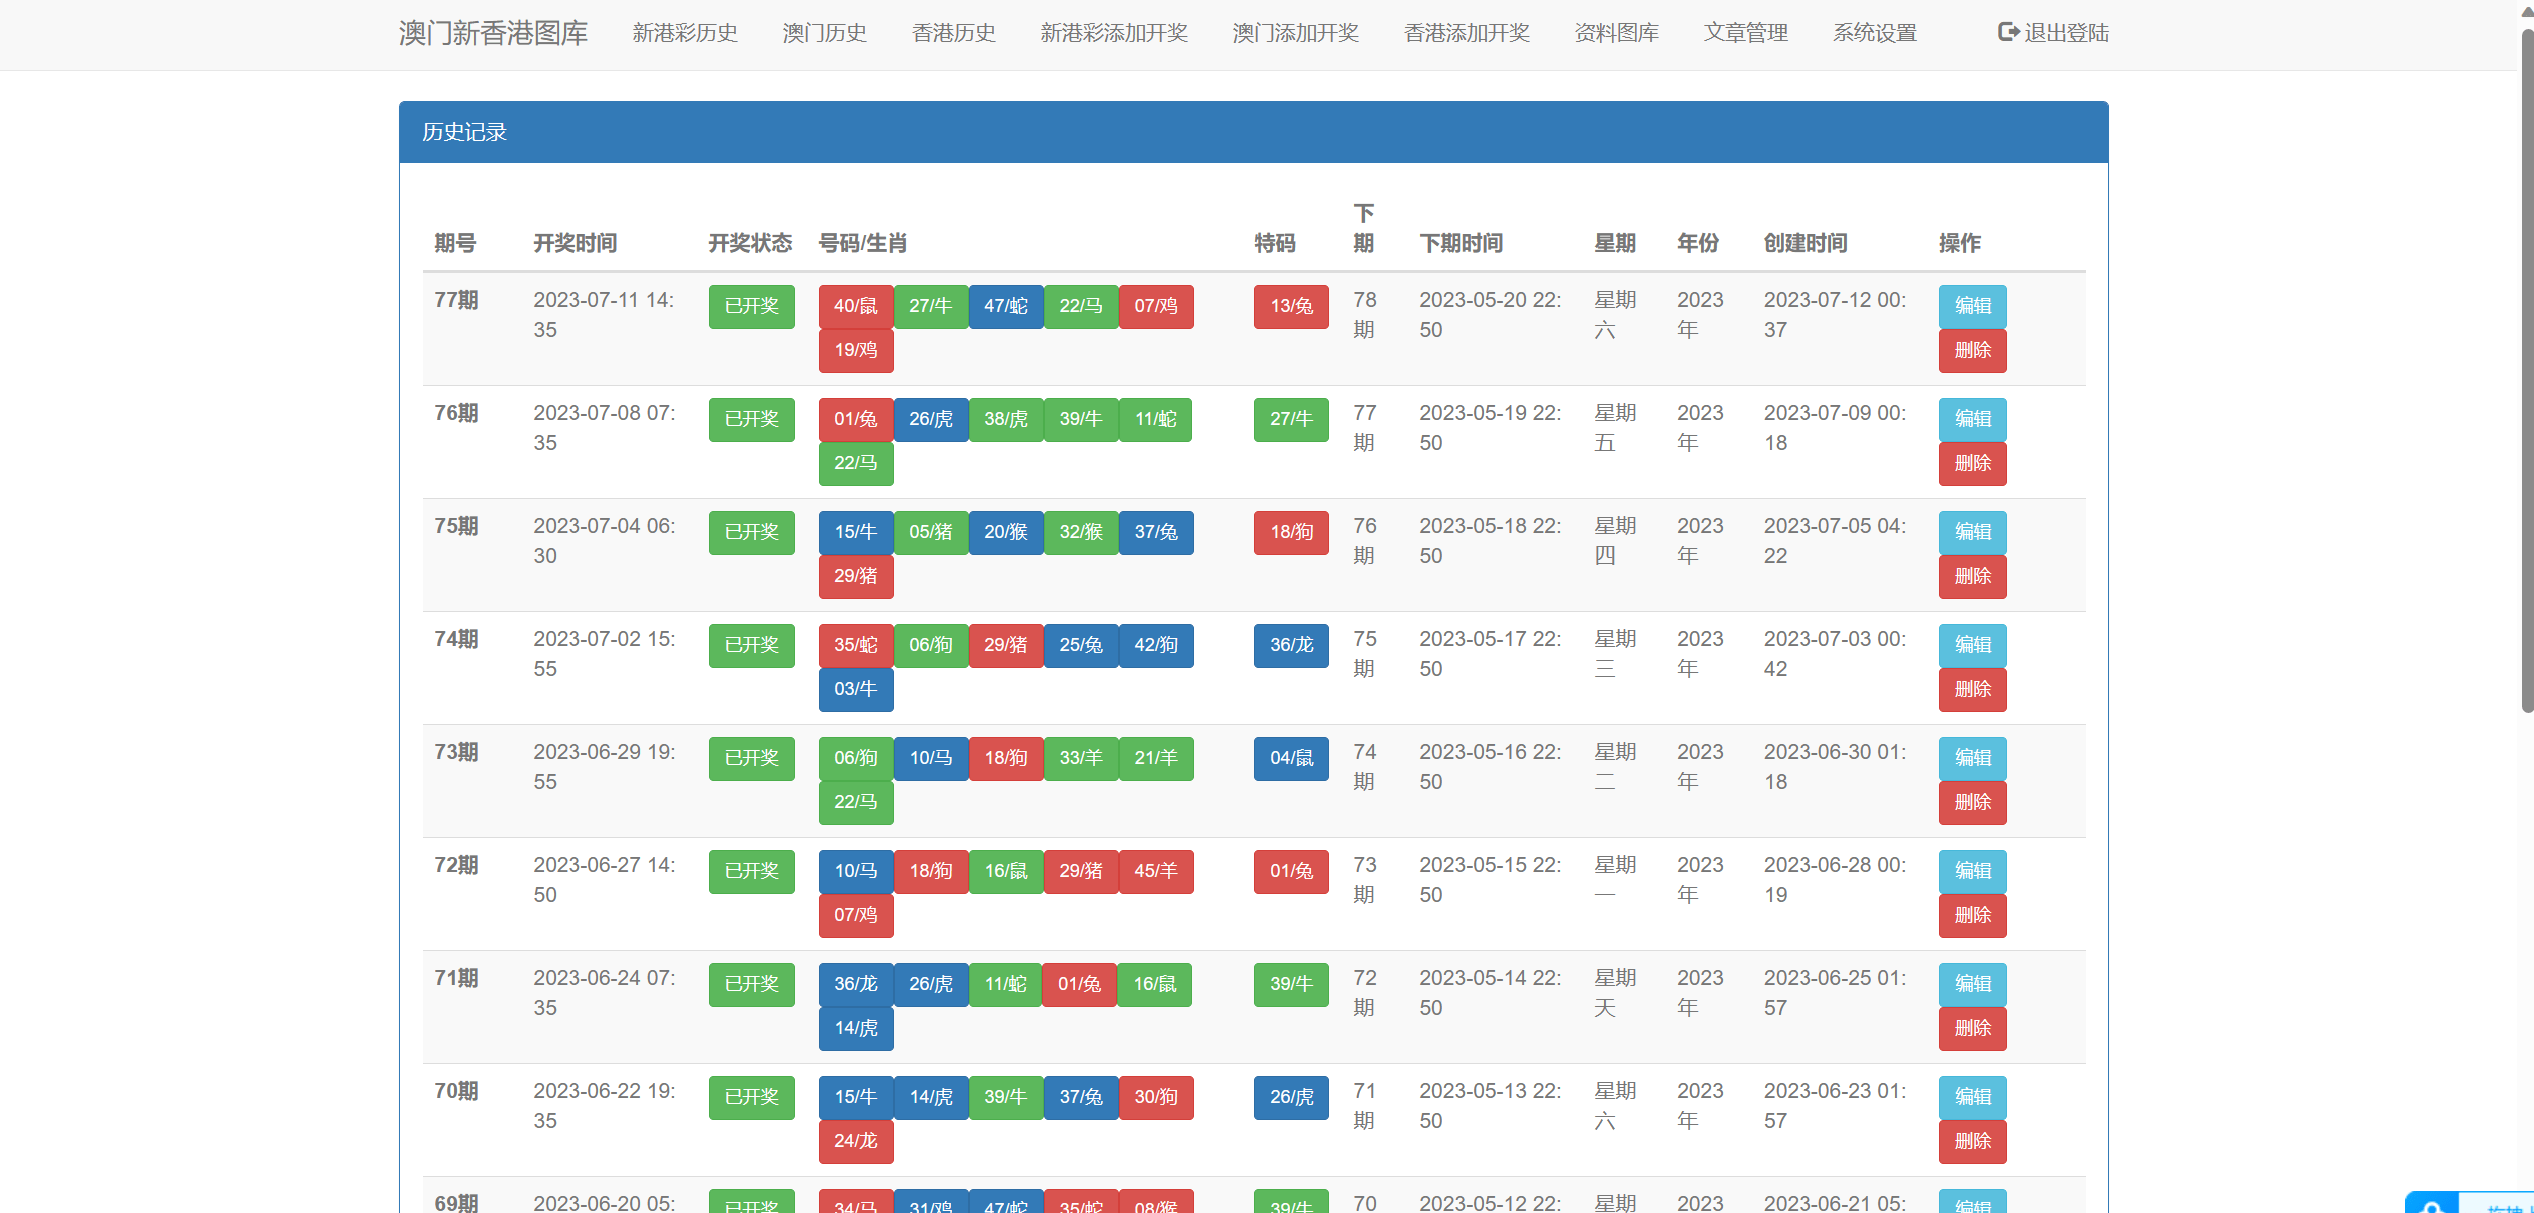Select blue 36/龙 special code badge
The image size is (2534, 1213).
(x=1290, y=645)
